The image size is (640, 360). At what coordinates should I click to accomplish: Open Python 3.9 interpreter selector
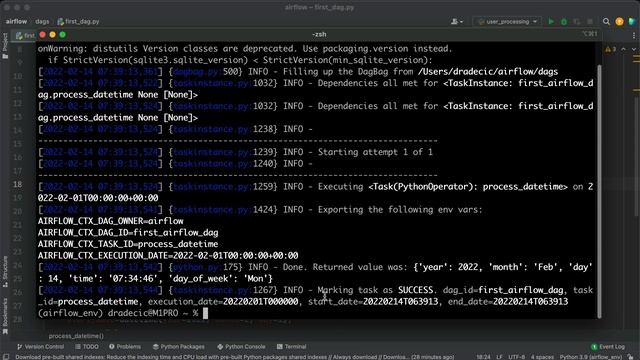coord(590,357)
